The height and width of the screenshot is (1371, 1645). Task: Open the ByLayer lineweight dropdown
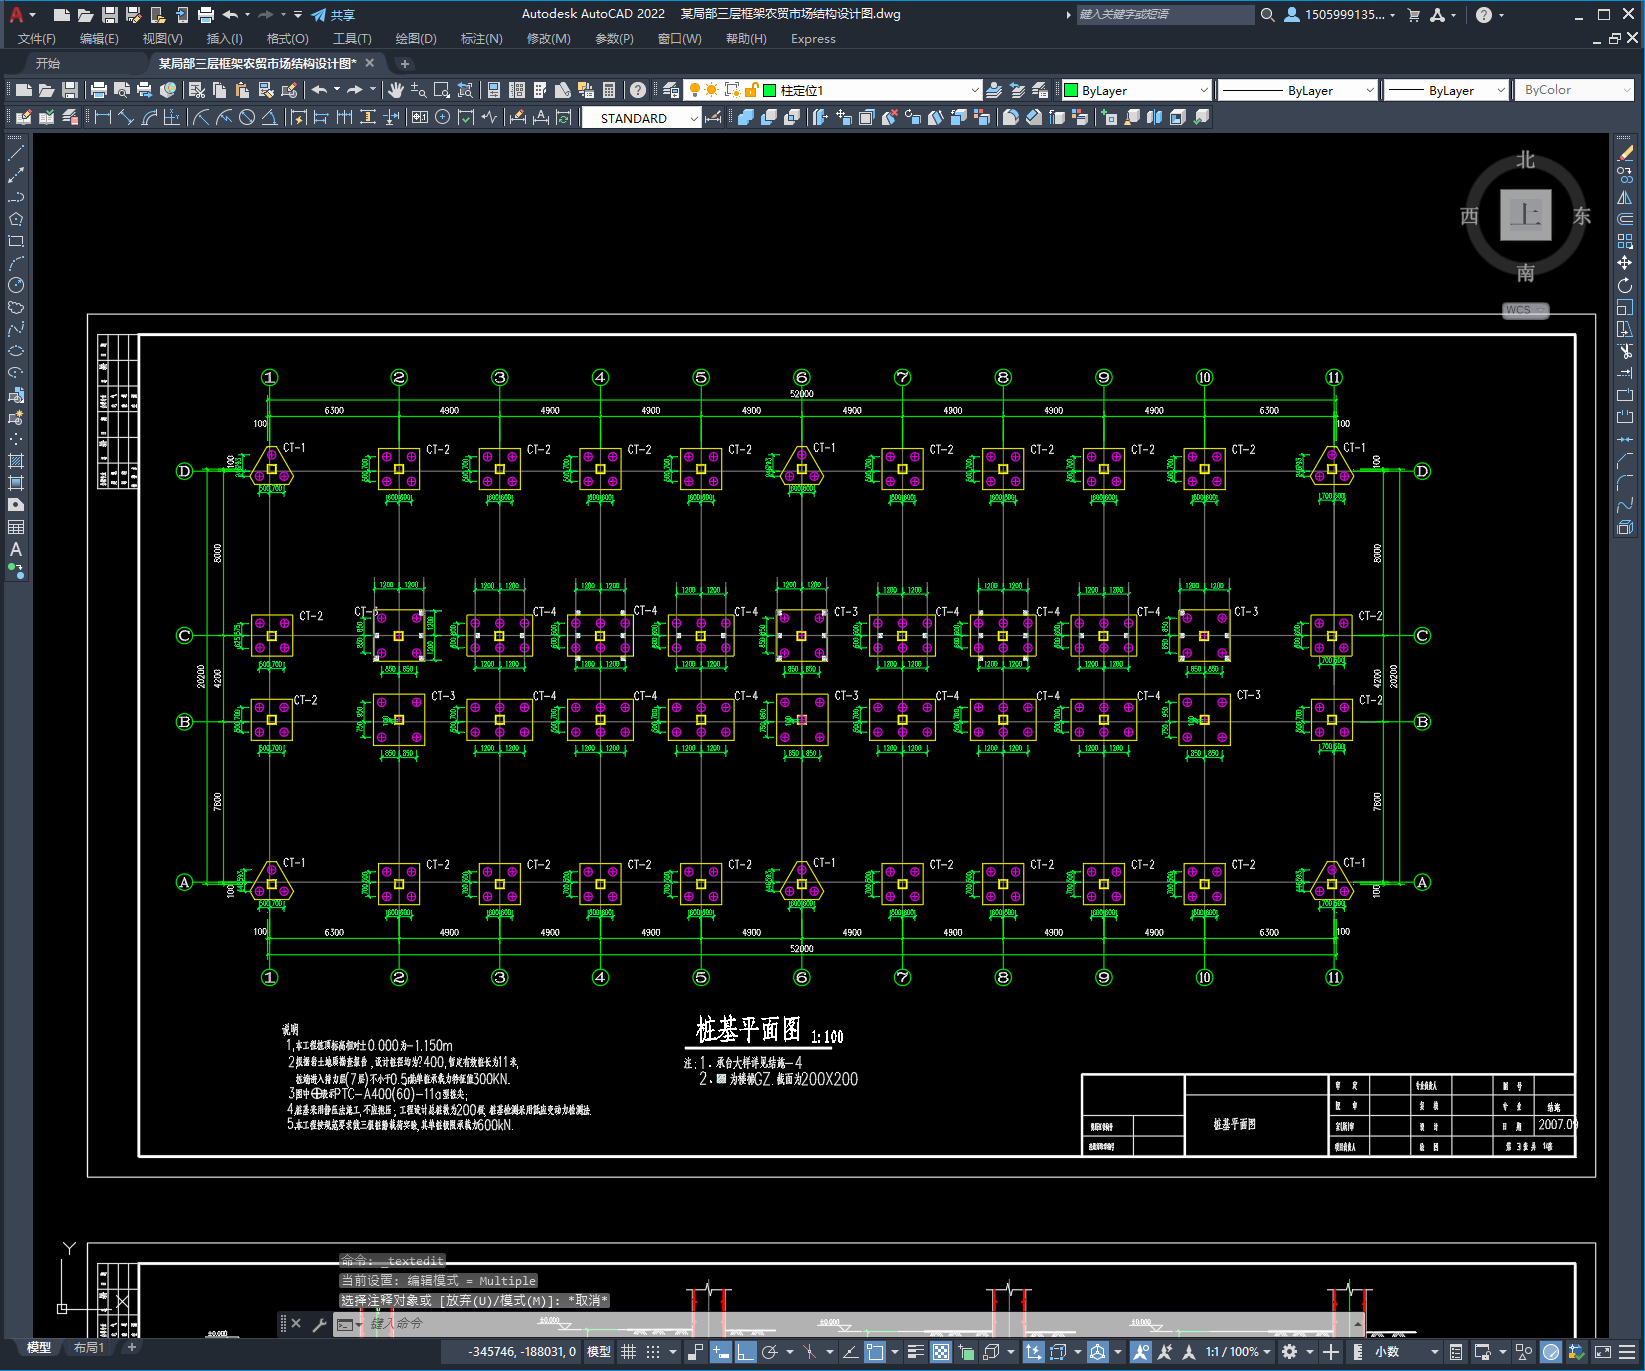point(1447,90)
